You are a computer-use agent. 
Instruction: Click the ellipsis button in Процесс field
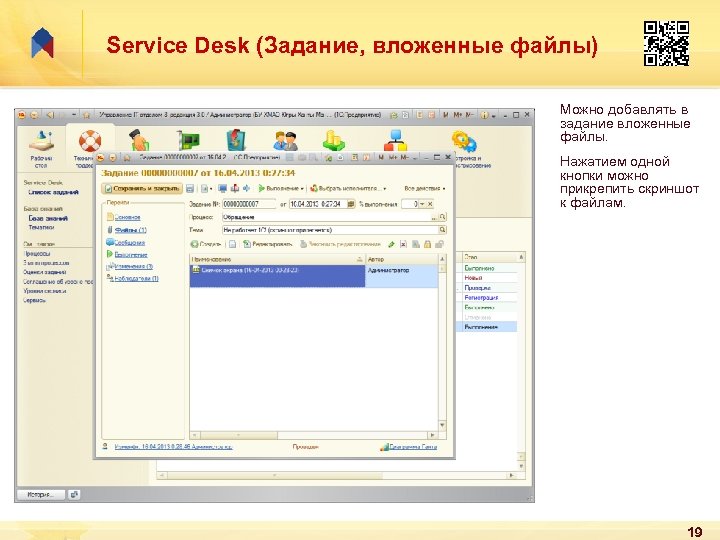pyautogui.click(x=434, y=217)
